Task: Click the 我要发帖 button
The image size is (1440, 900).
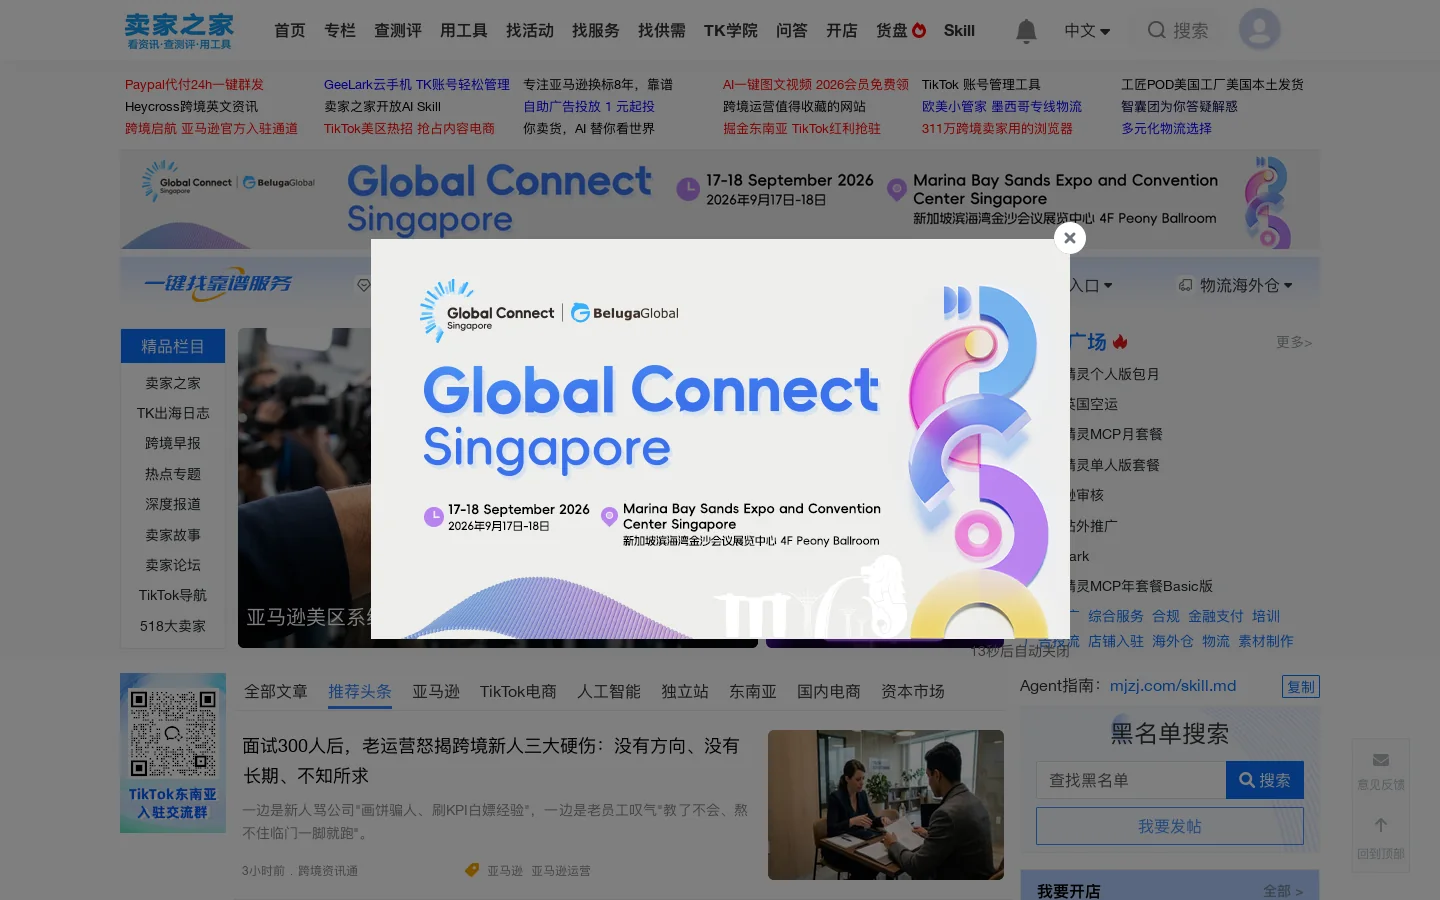Action: point(1170,826)
